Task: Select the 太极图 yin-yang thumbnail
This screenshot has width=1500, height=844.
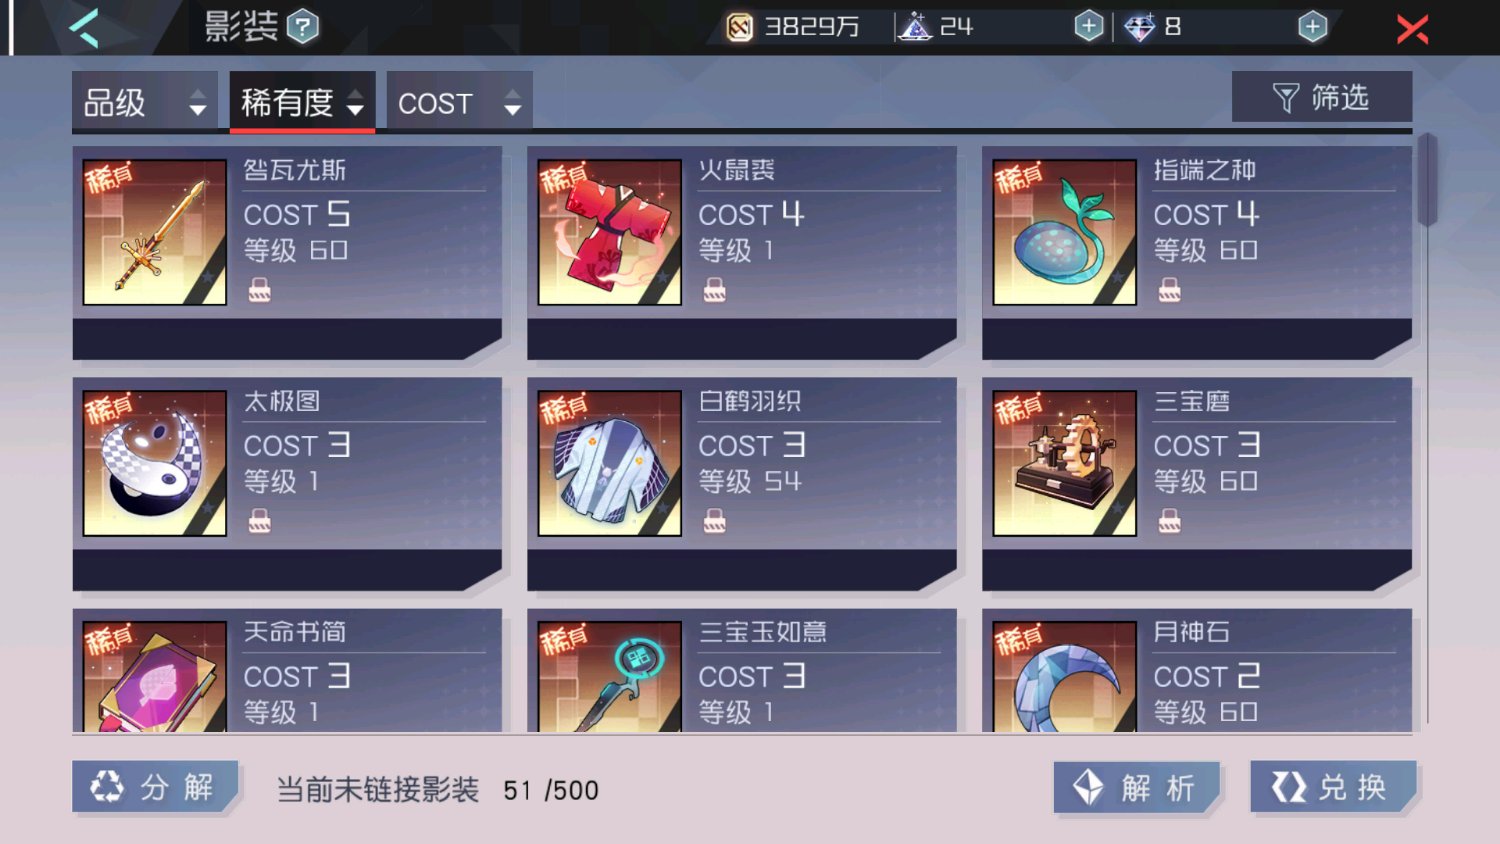Action: [155, 463]
